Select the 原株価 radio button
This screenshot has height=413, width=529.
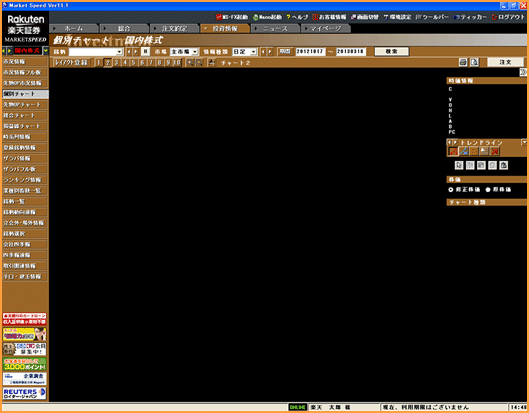pos(488,190)
